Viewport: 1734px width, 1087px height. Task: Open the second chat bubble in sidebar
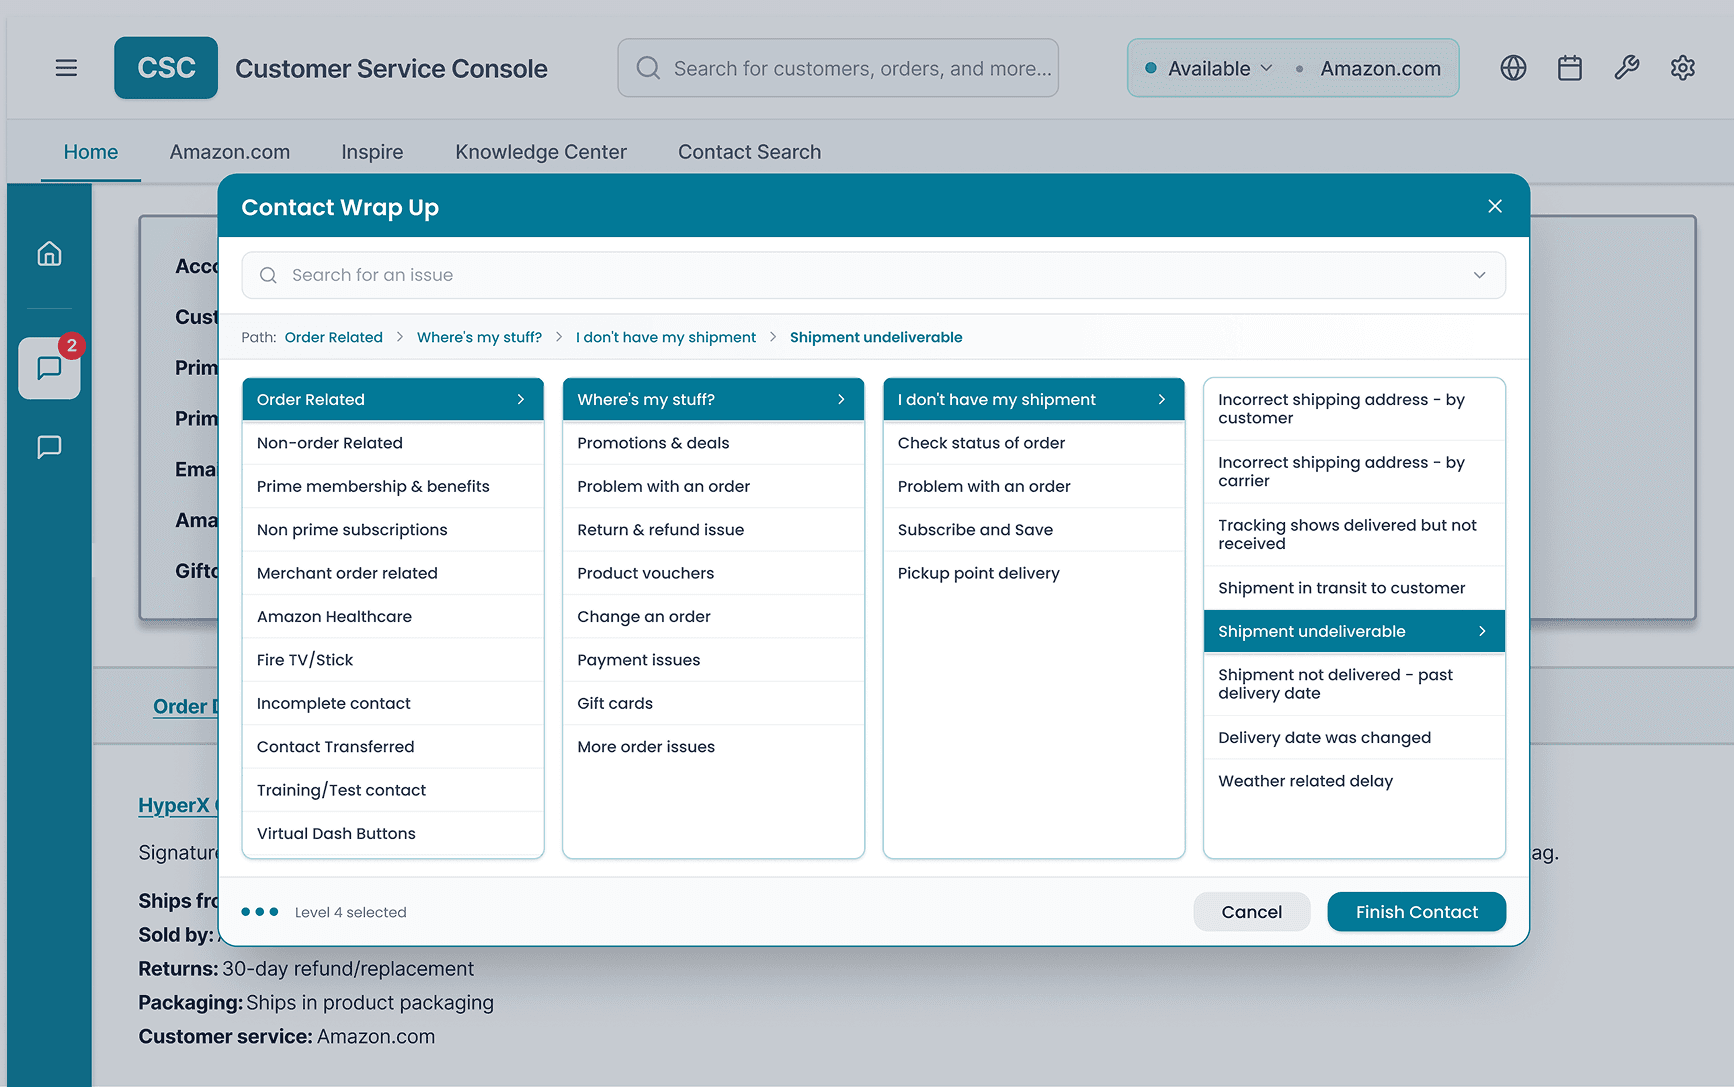point(49,447)
